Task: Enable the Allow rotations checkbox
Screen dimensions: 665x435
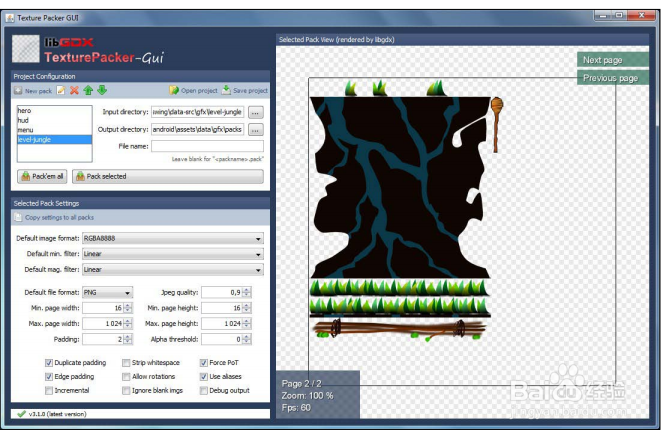Action: click(x=126, y=377)
